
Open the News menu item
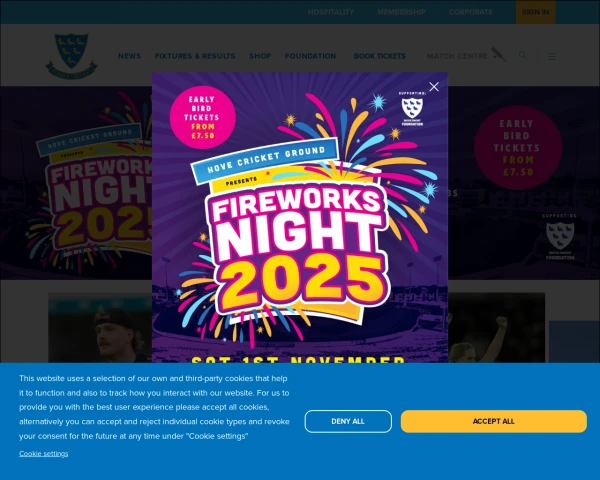point(129,56)
